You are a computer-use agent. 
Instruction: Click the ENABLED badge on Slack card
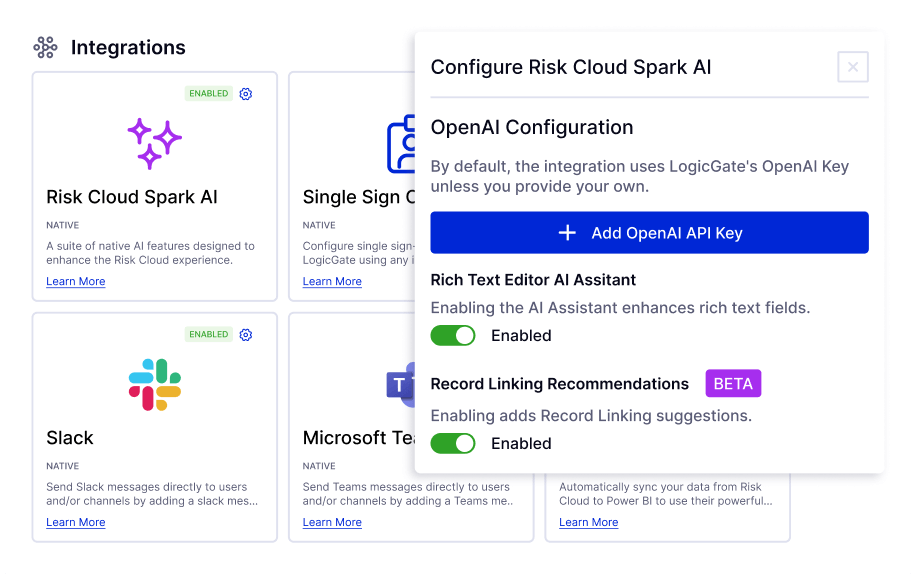pos(208,335)
